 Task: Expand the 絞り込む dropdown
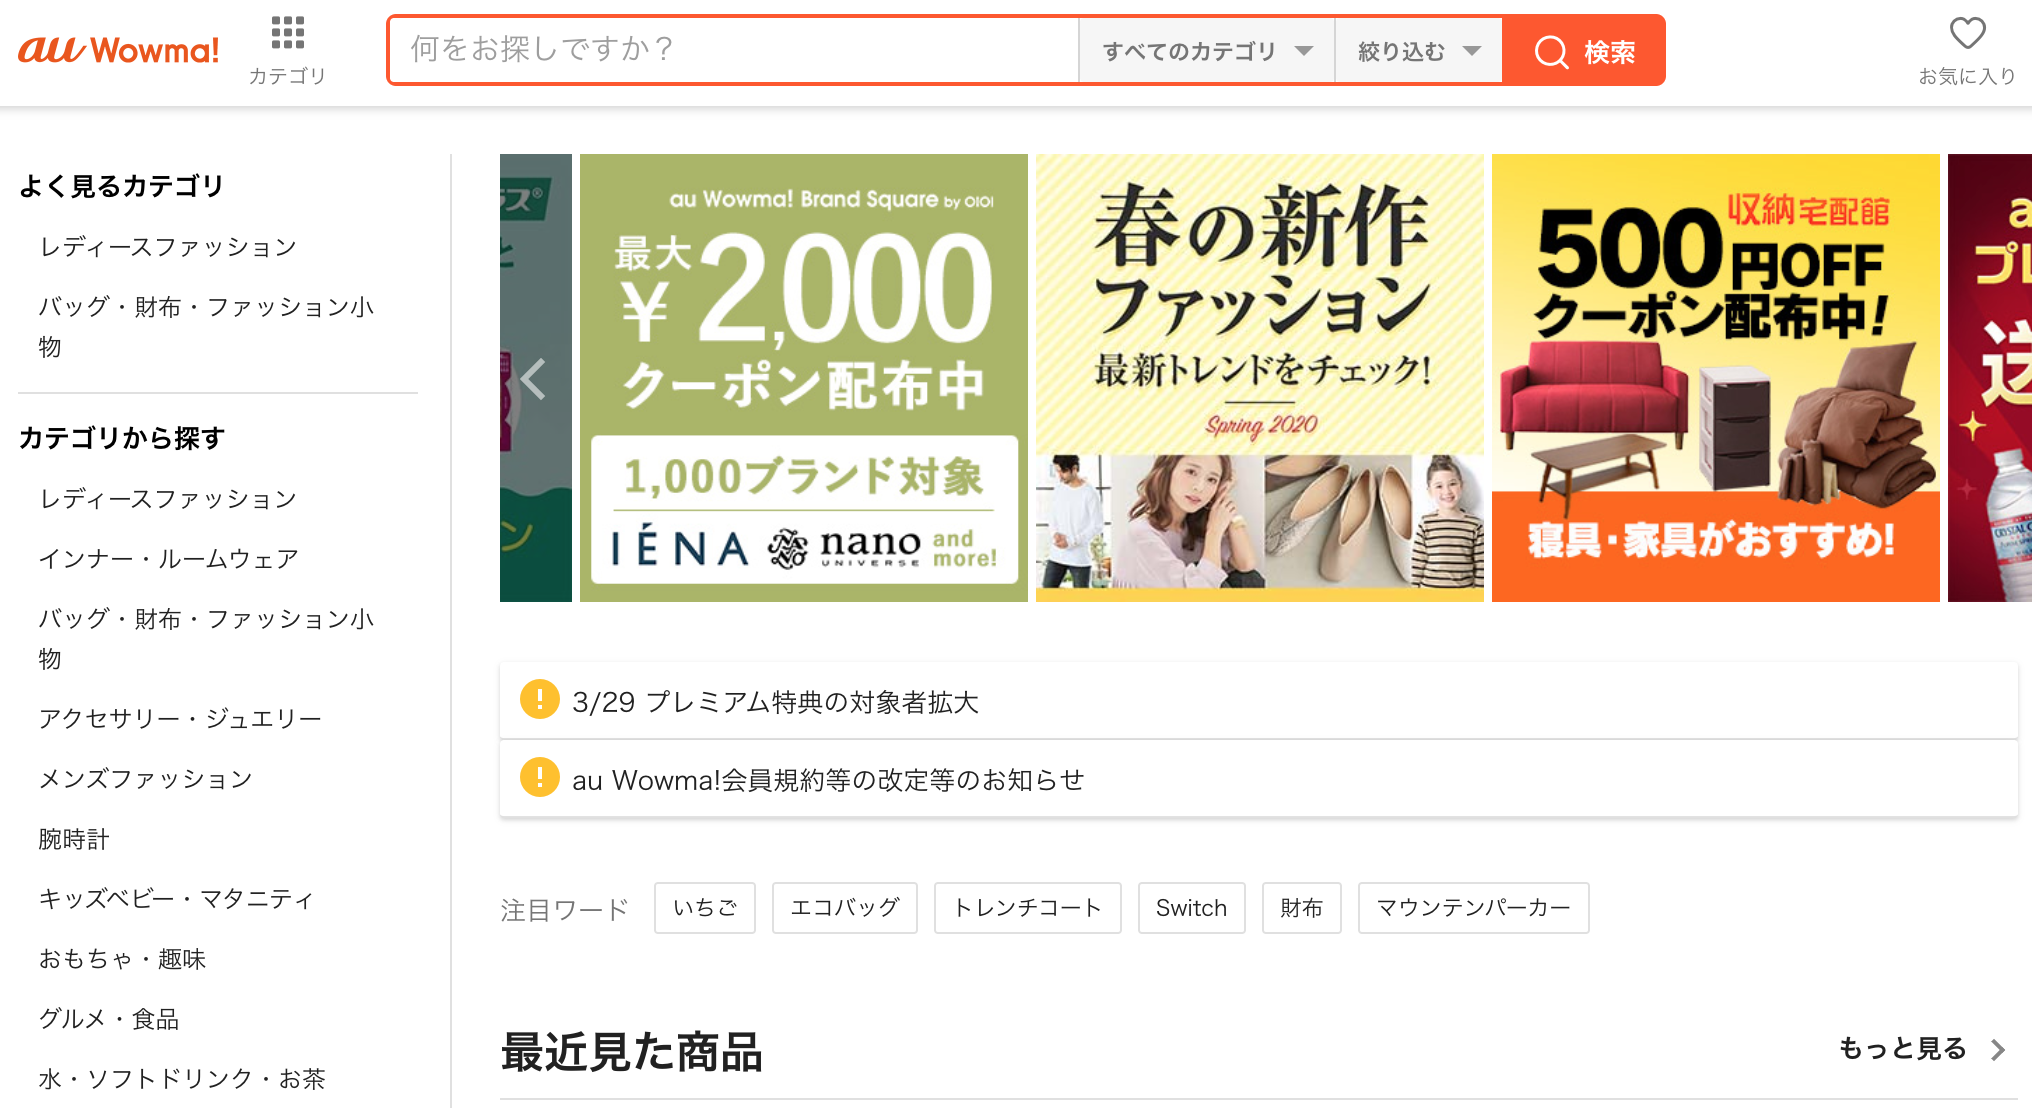1419,51
